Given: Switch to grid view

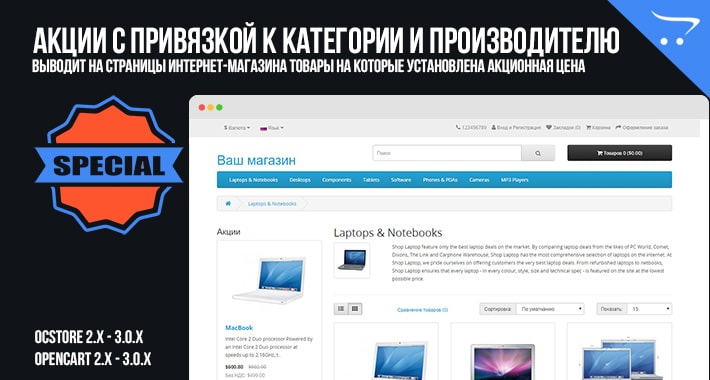Looking at the screenshot, I should (x=355, y=309).
